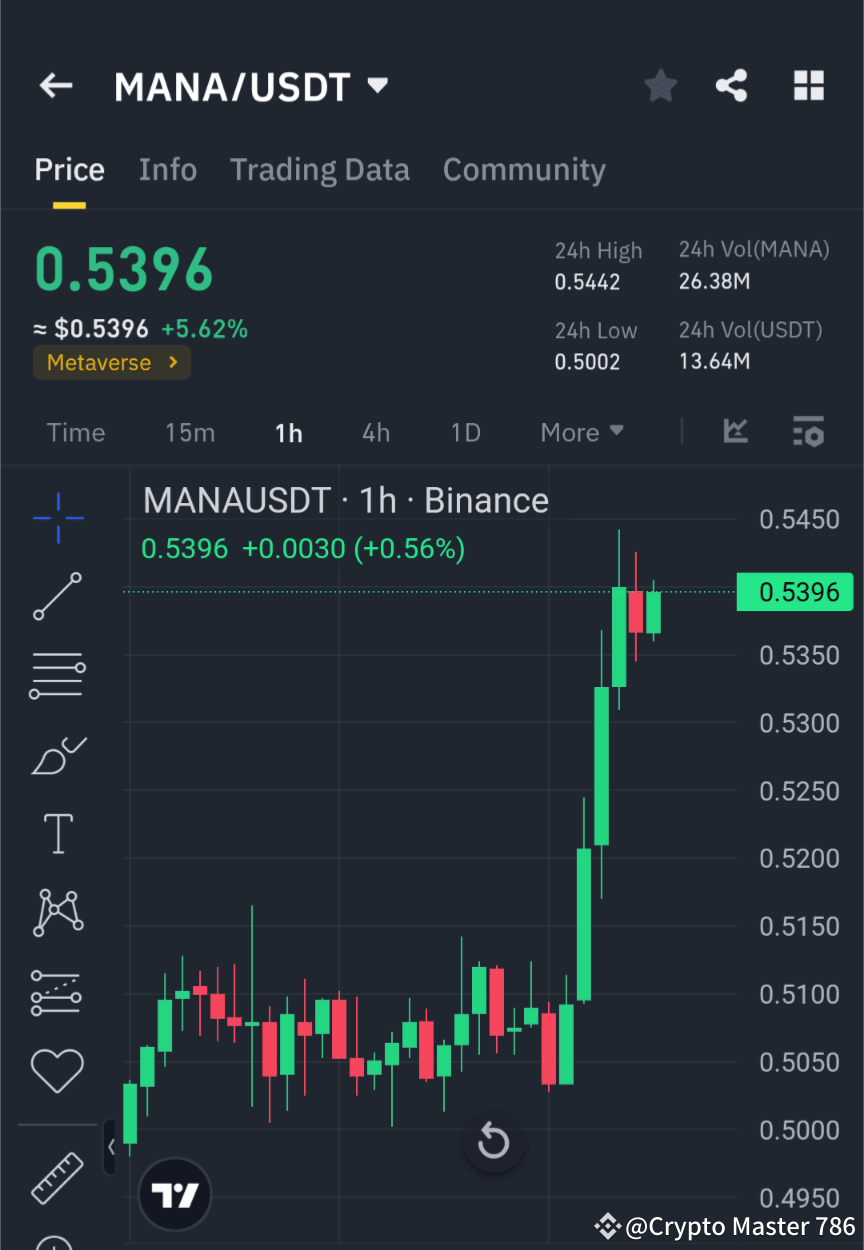
Task: Select the ruler measurement tool
Action: point(57,1178)
